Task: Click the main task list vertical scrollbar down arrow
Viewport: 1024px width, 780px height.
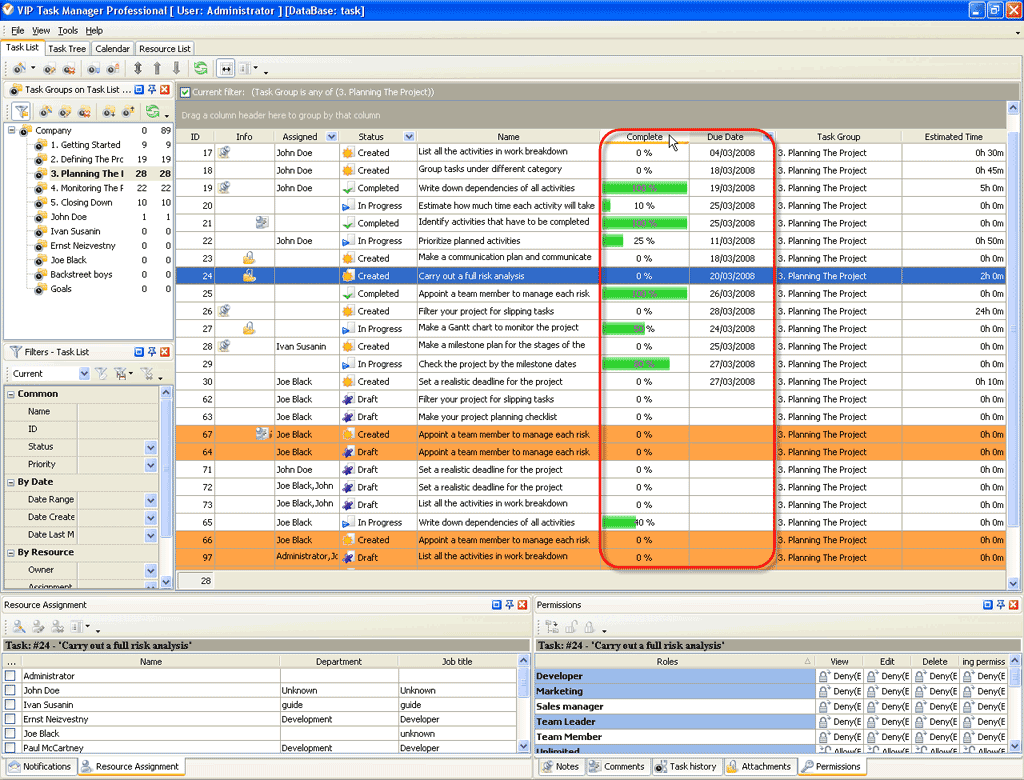Action: 1013,583
